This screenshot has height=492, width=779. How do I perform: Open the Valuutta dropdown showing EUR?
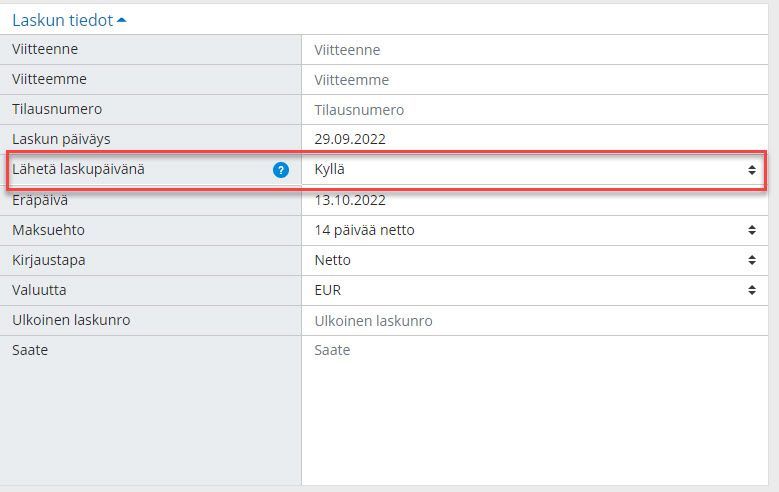tap(534, 290)
